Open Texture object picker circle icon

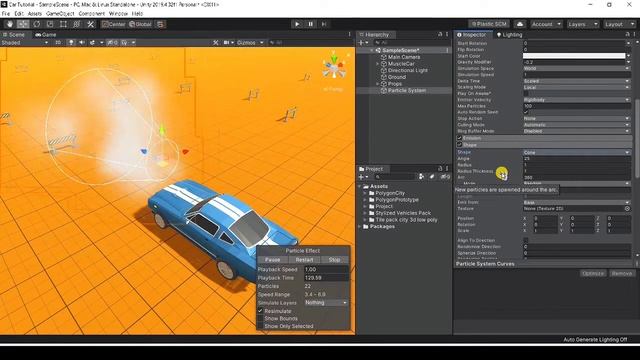click(x=627, y=209)
